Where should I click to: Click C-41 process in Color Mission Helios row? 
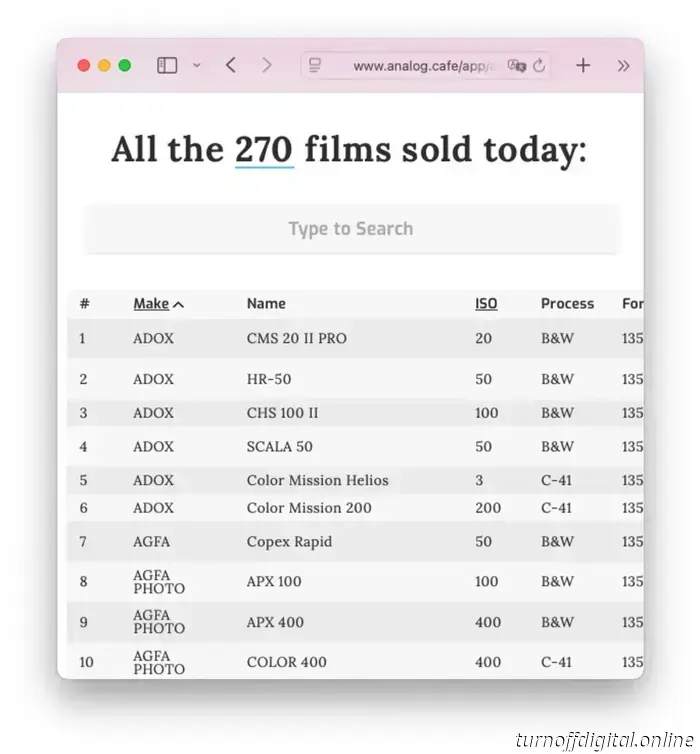(x=556, y=480)
